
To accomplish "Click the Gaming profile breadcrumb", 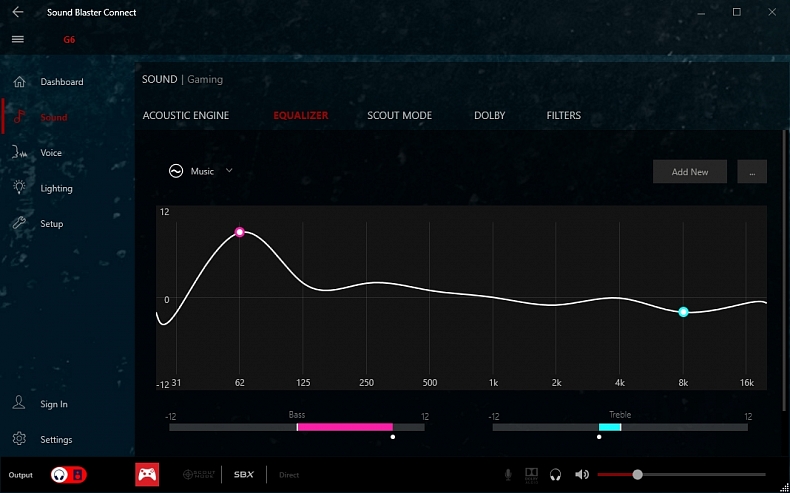I will click(x=205, y=79).
